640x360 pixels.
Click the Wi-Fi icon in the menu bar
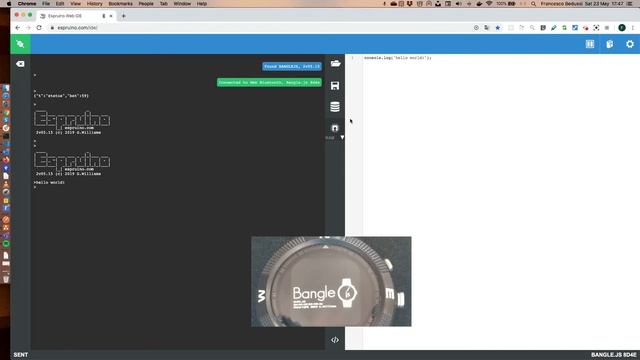point(489,4)
